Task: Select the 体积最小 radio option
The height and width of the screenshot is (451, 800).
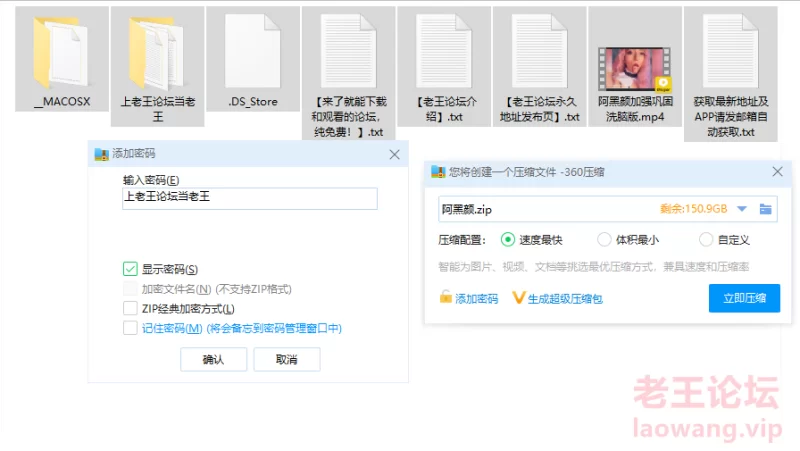Action: click(604, 239)
